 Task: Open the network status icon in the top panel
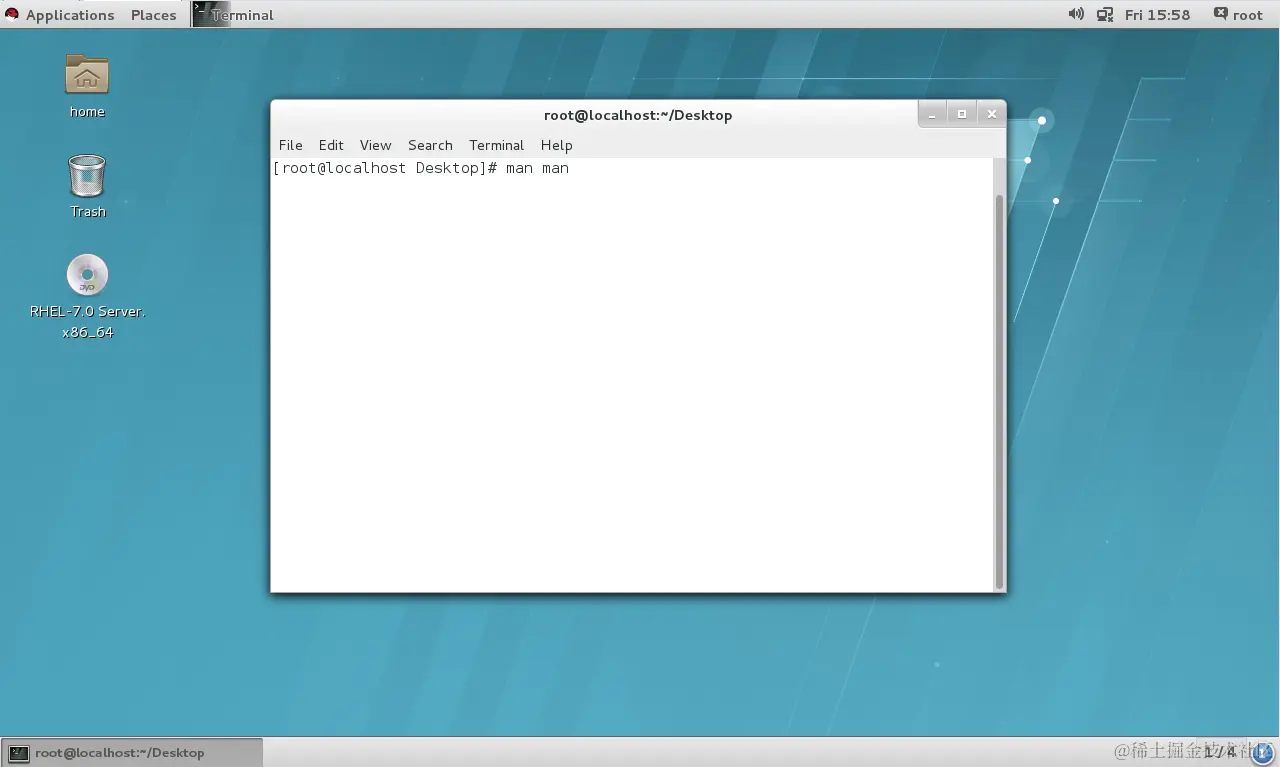1105,14
